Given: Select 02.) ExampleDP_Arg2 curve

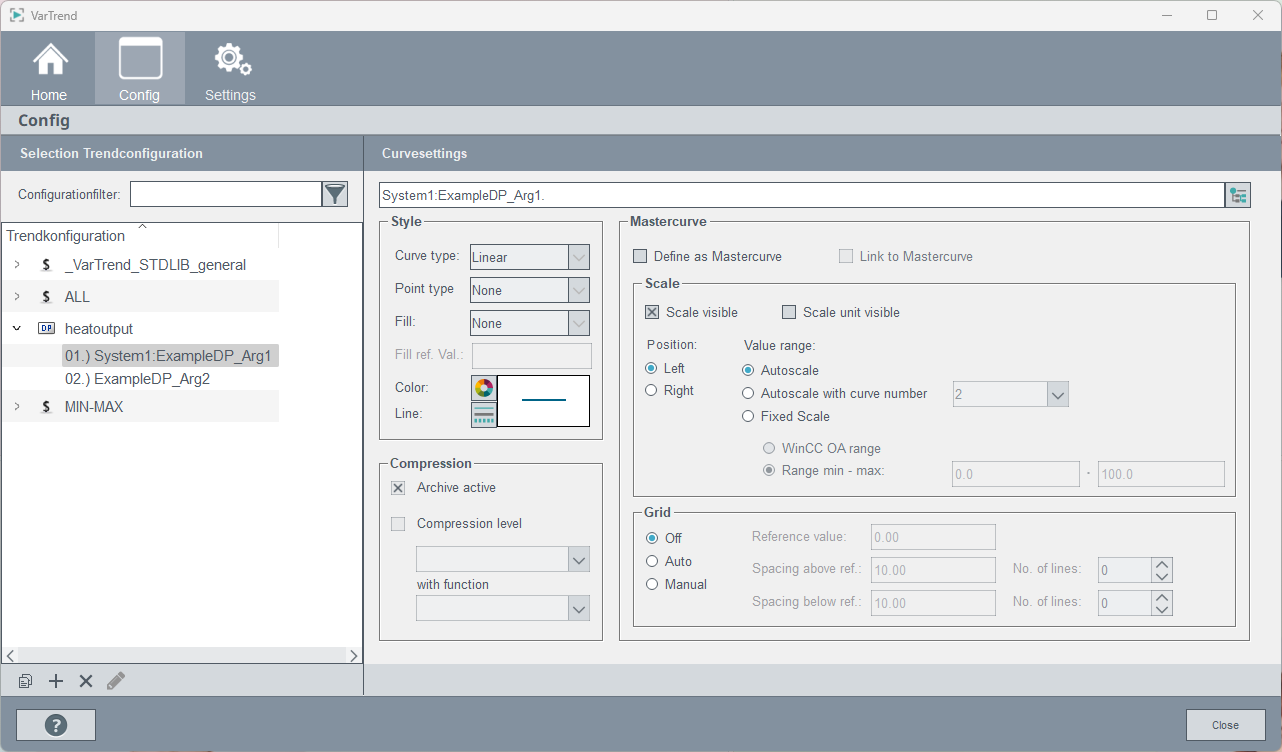Looking at the screenshot, I should (x=137, y=379).
